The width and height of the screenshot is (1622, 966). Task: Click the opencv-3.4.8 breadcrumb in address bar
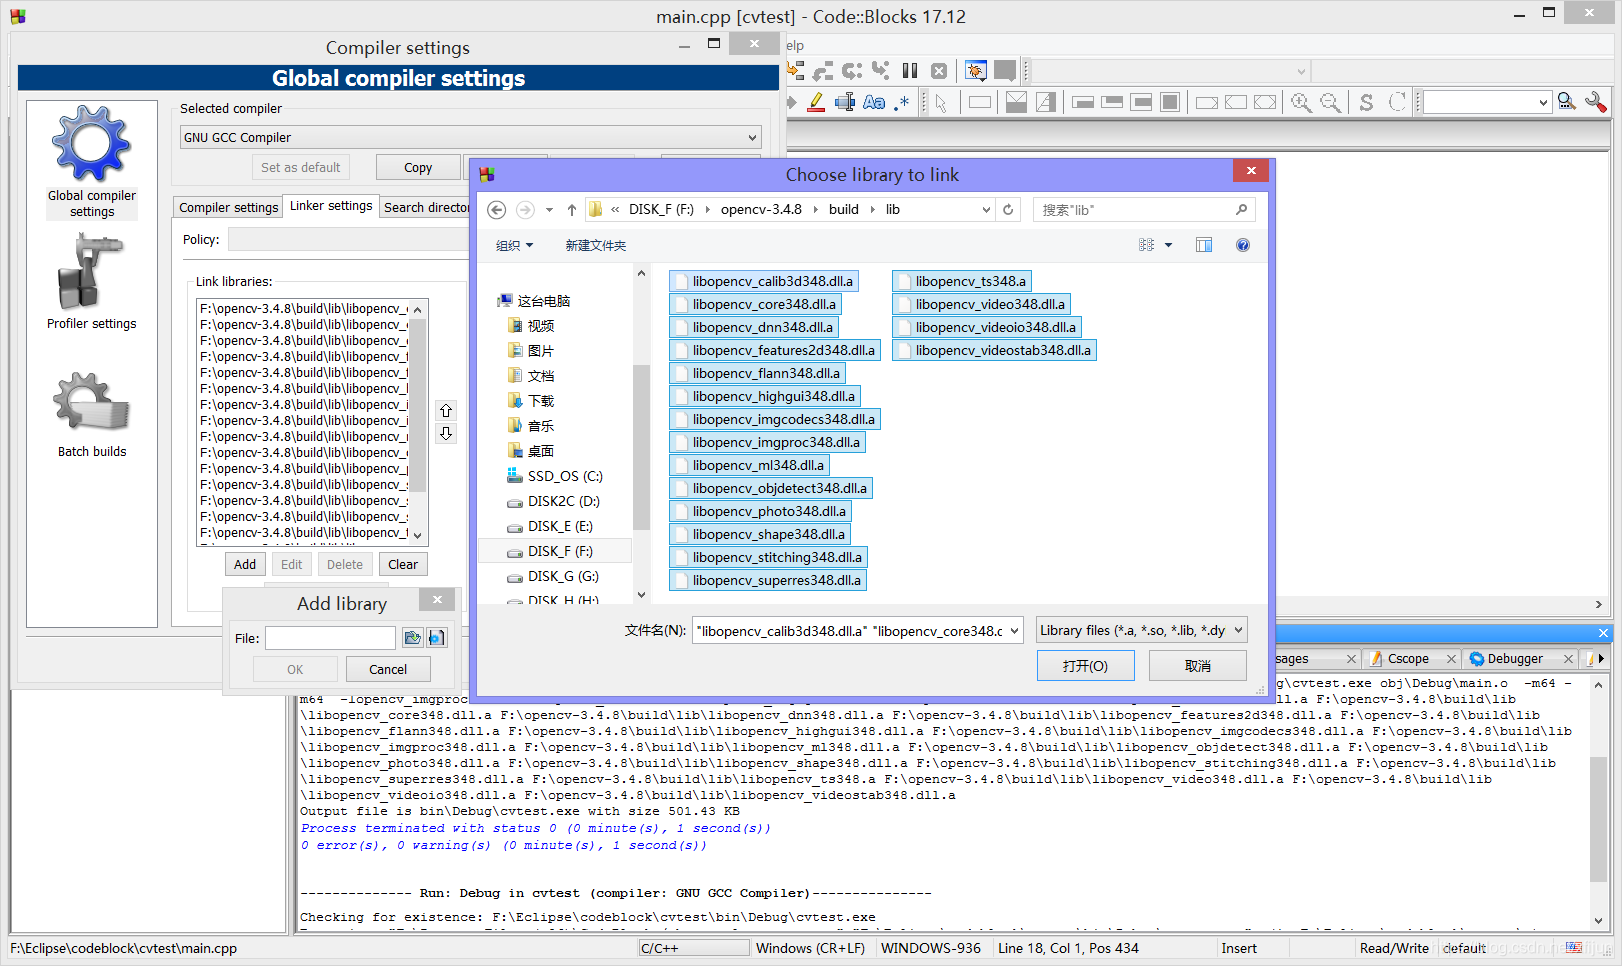[761, 209]
